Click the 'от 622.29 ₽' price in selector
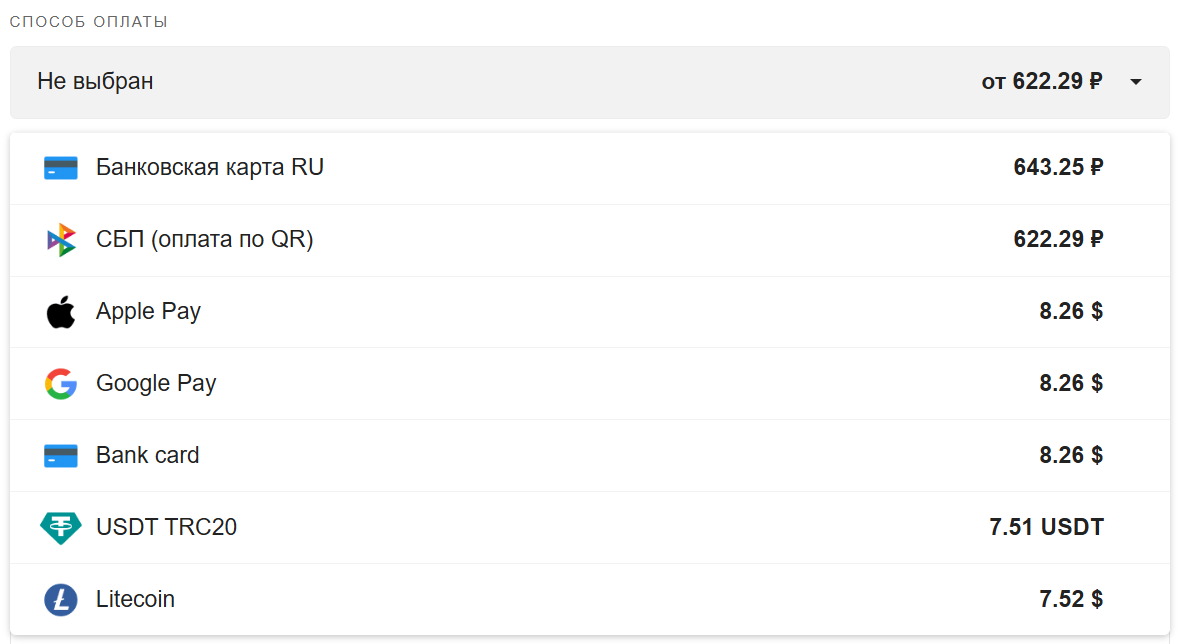The height and width of the screenshot is (644, 1182). [1042, 81]
